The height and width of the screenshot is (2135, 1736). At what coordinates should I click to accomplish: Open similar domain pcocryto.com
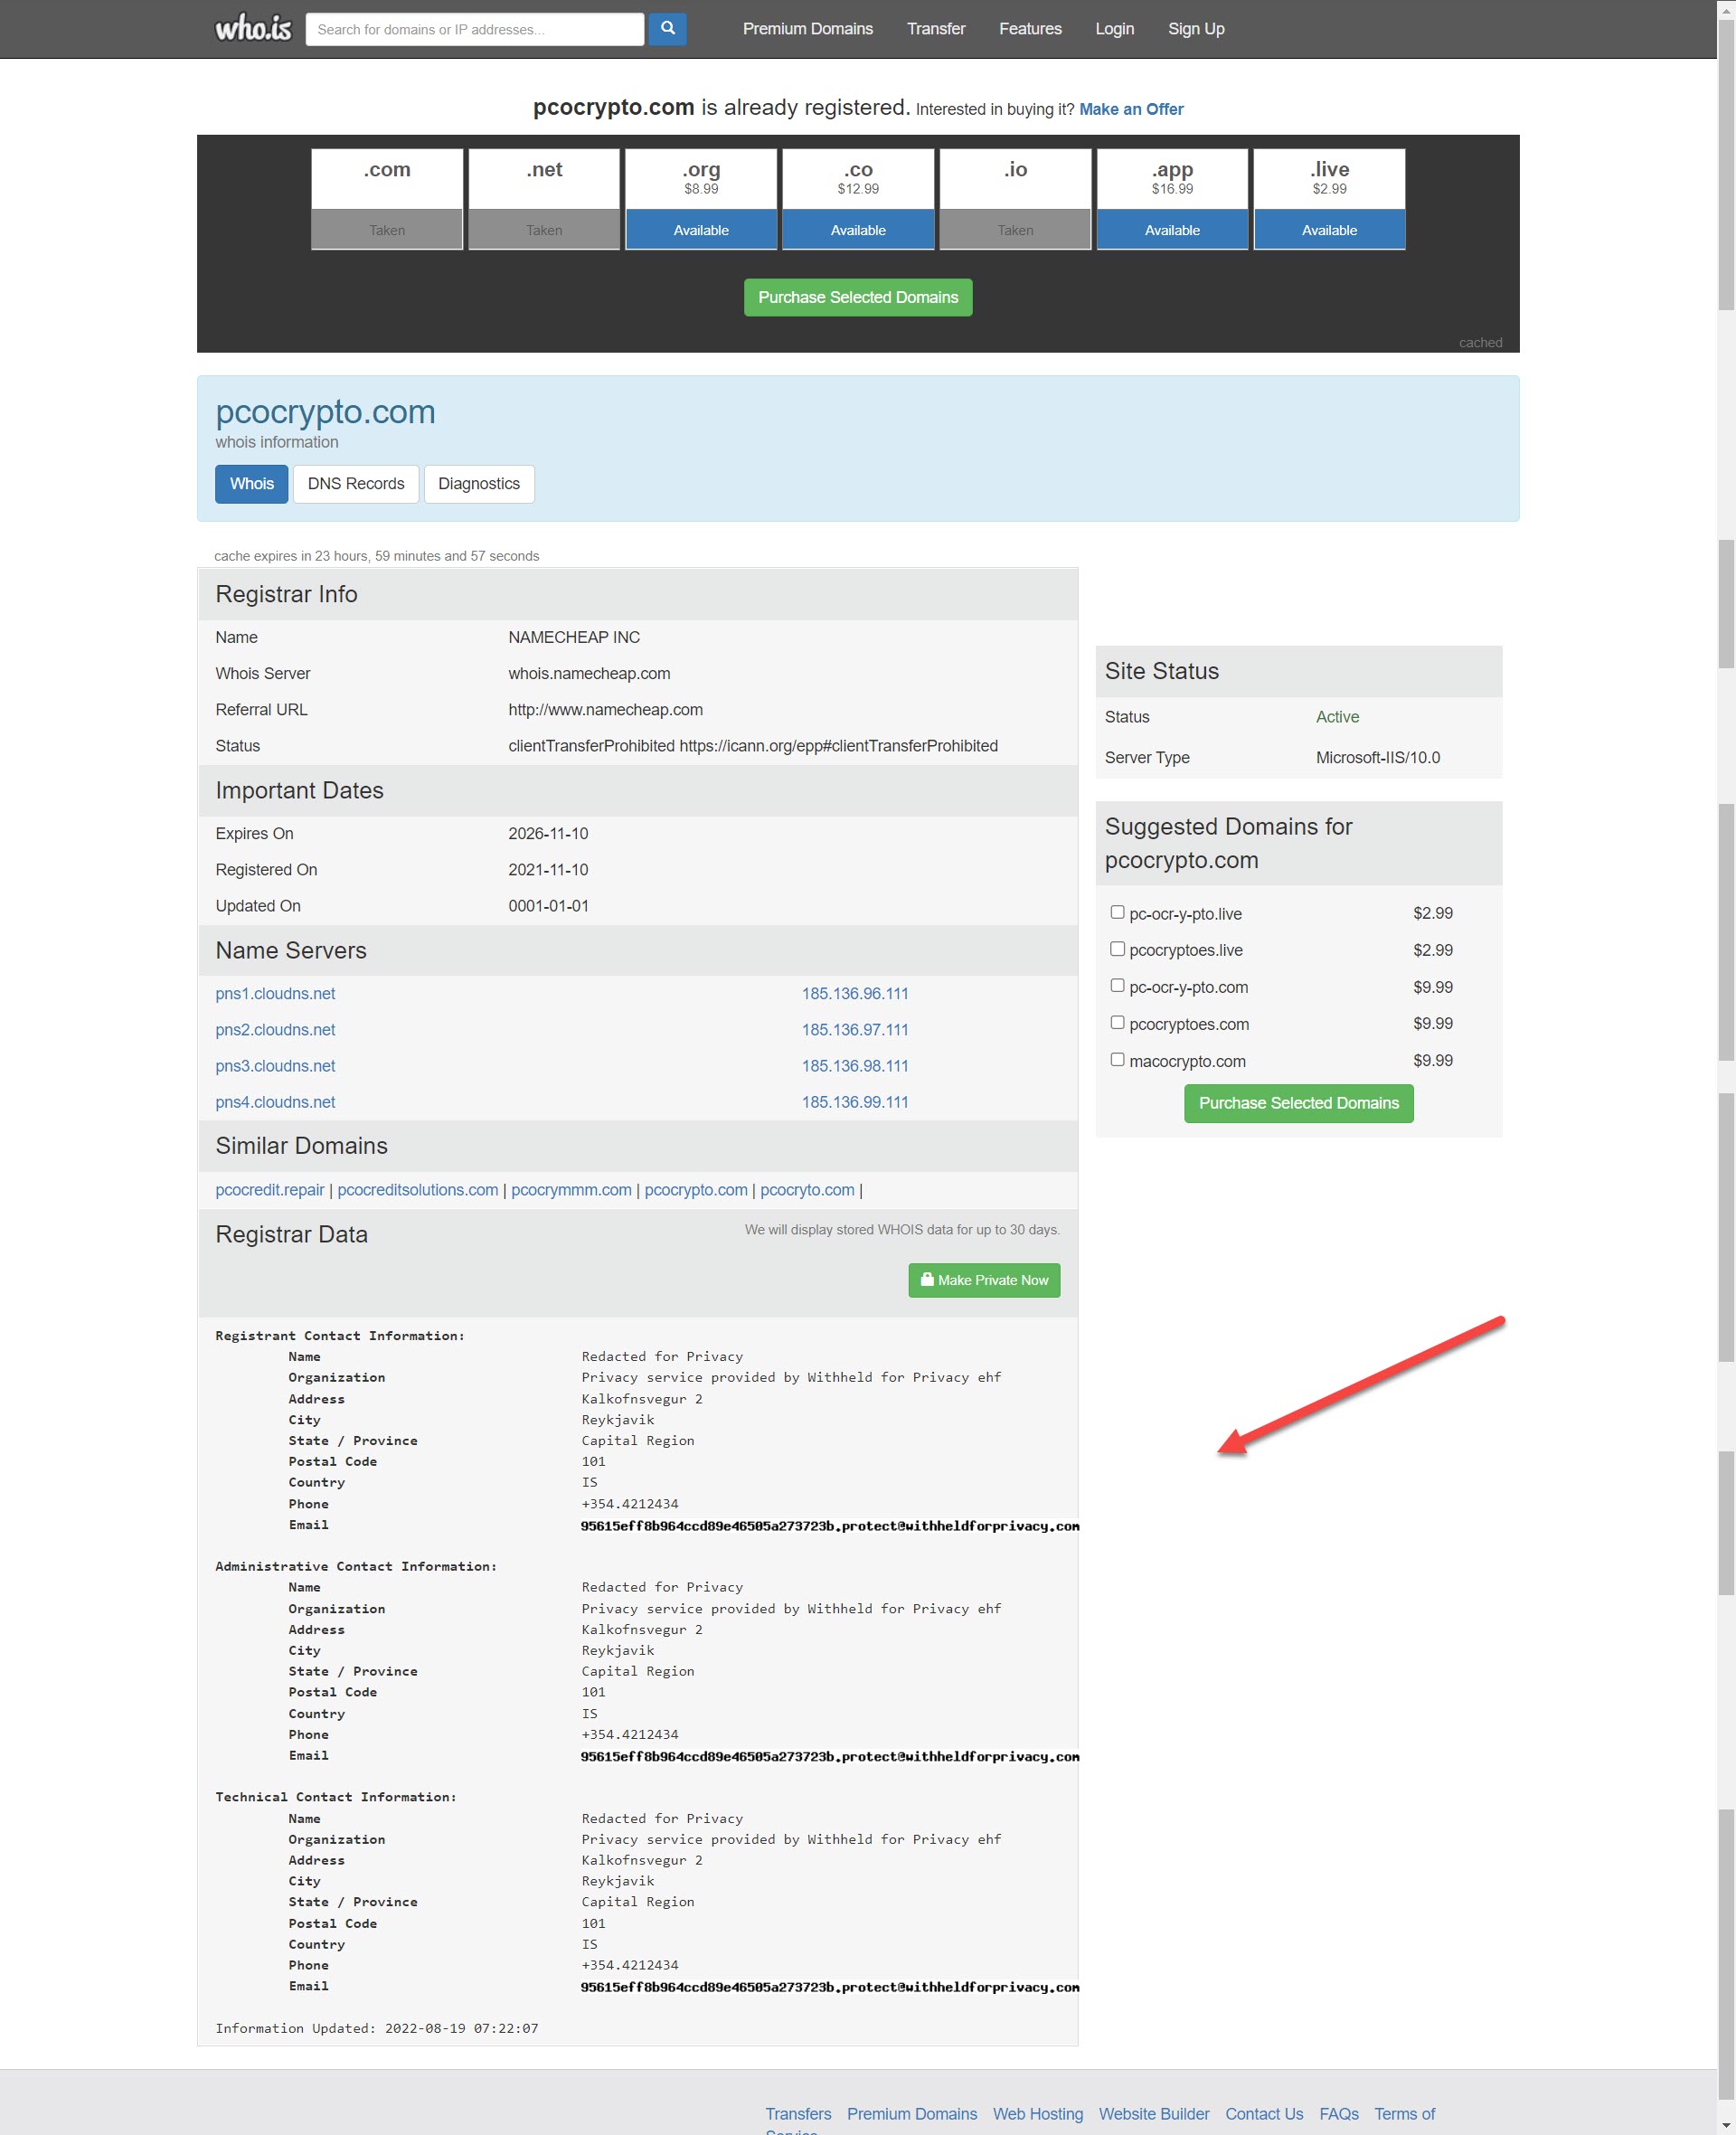tap(807, 1190)
